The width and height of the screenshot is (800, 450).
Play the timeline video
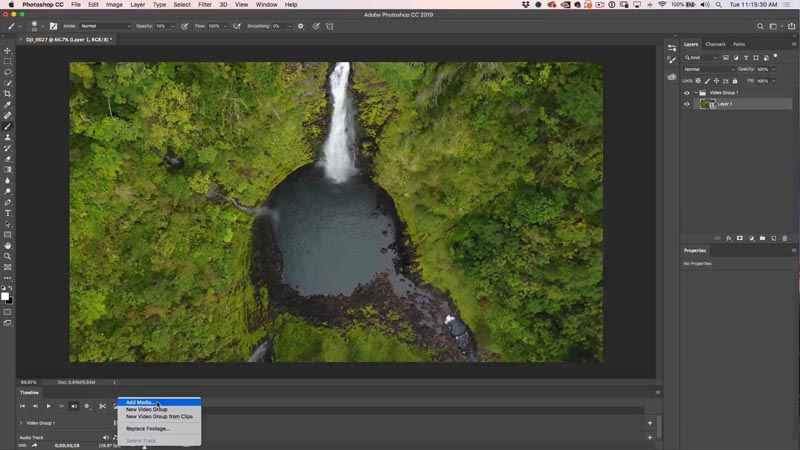pyautogui.click(x=48, y=406)
